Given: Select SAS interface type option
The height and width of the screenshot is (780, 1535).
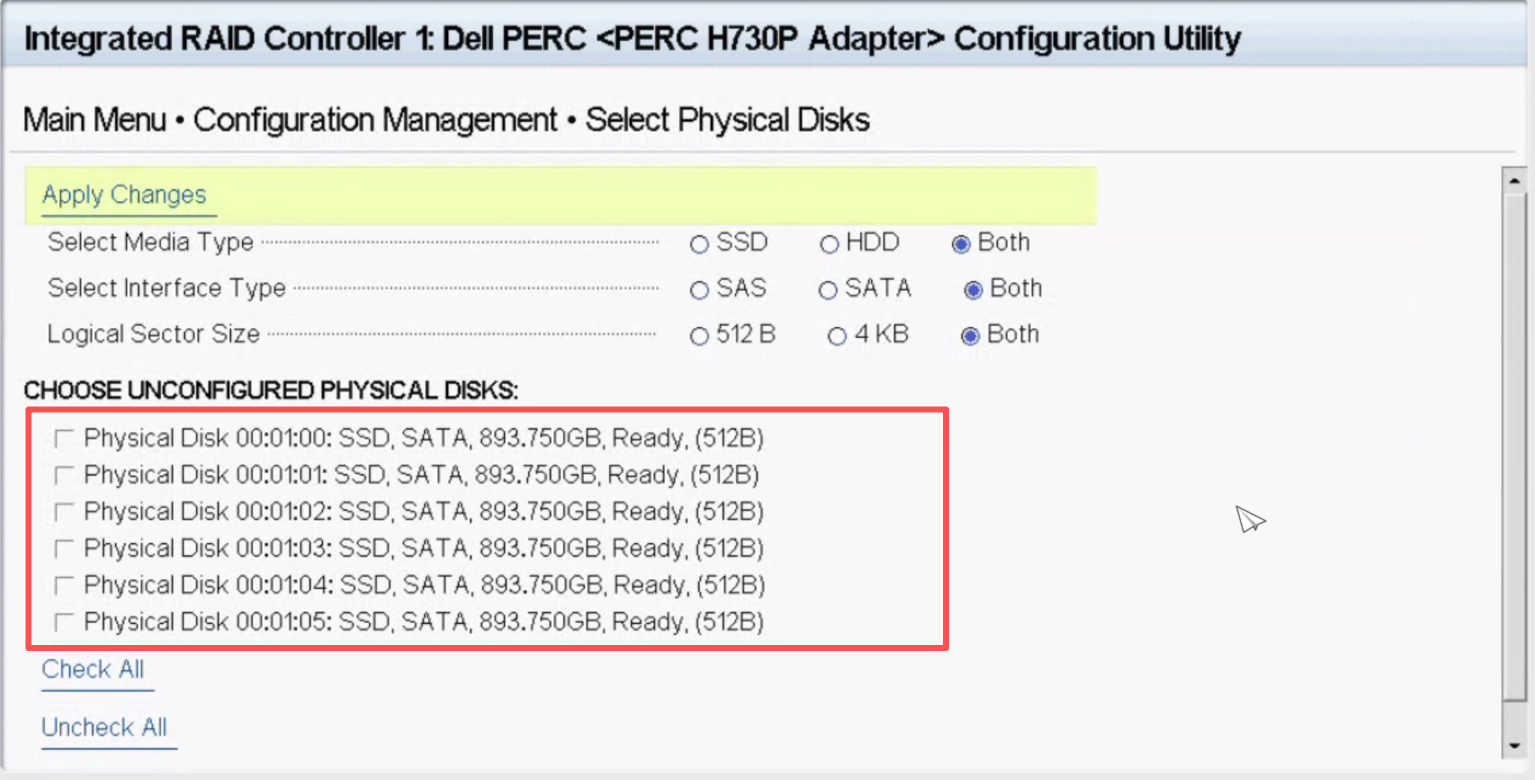Looking at the screenshot, I should click(699, 290).
